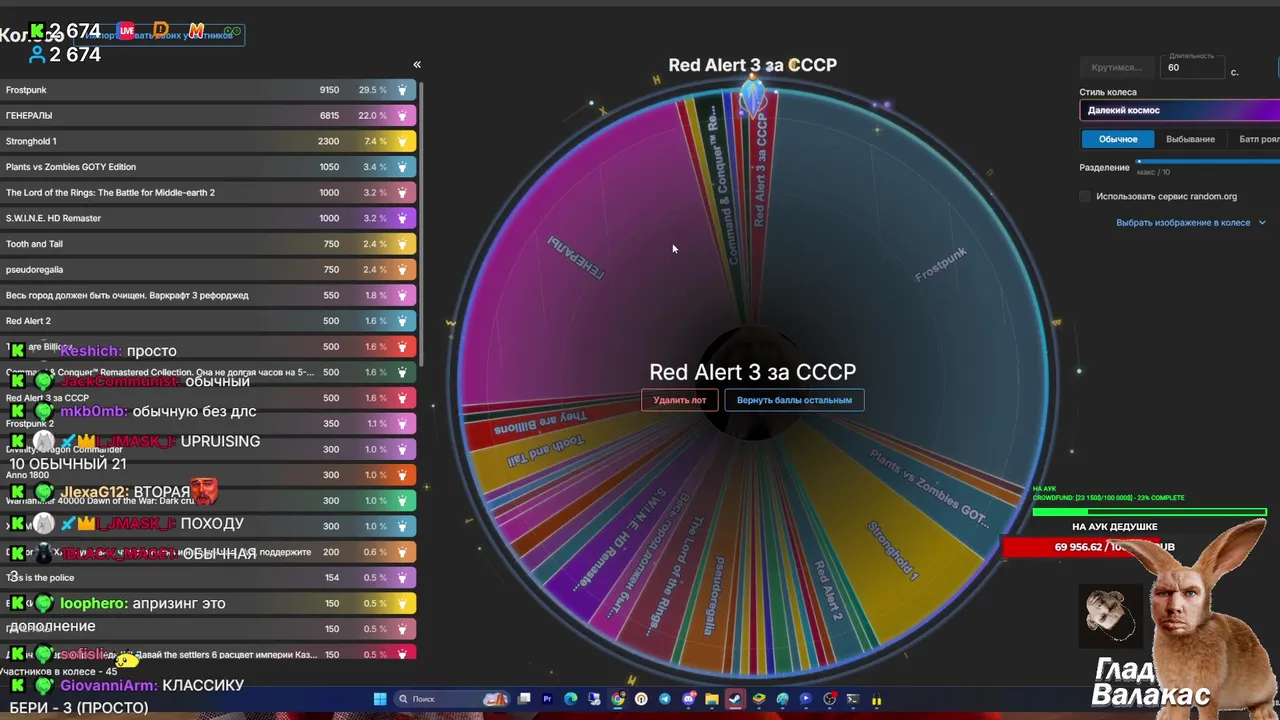Click the S.W.I.N.E. HD Remaster lot name
This screenshot has width=1280, height=720.
53,218
